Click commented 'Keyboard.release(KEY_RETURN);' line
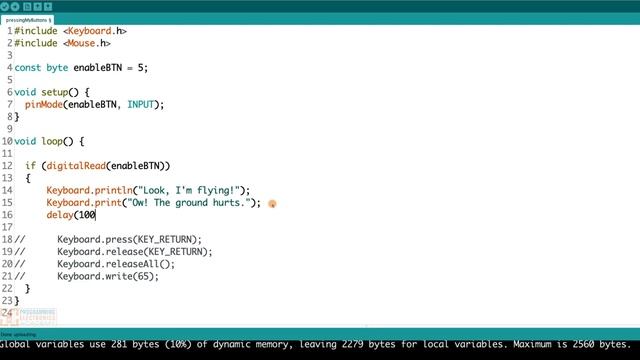The height and width of the screenshot is (360, 640). point(135,251)
